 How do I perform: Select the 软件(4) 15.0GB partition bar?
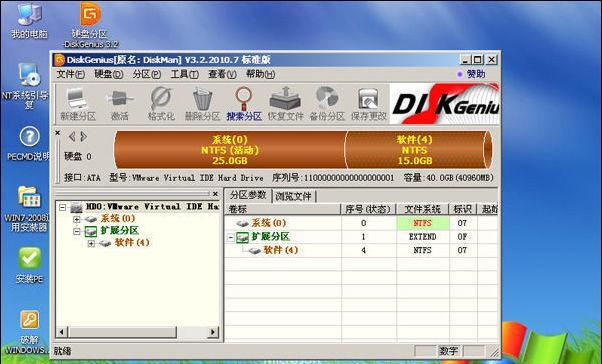pyautogui.click(x=415, y=150)
